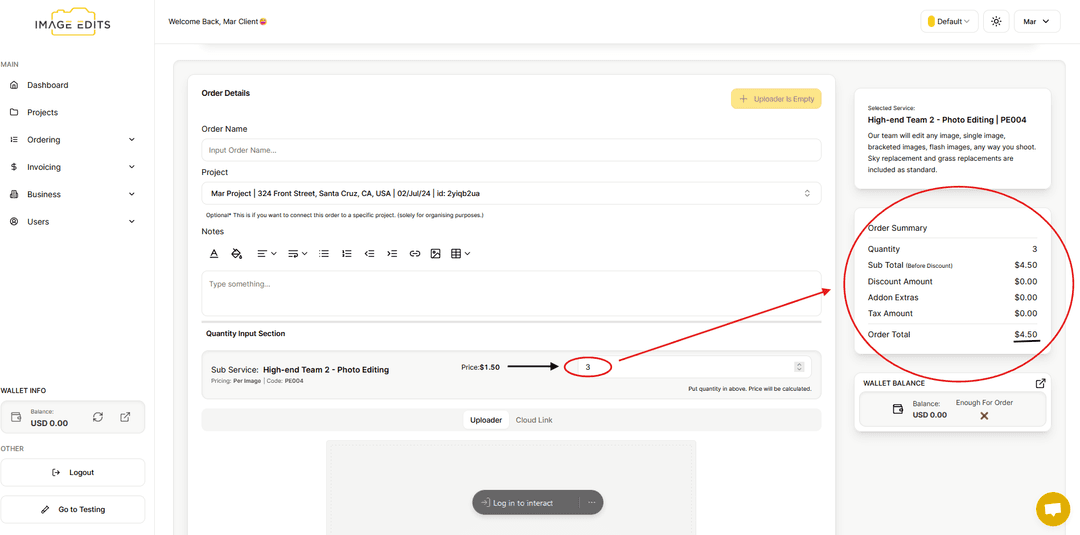Viewport: 1080px width, 535px height.
Task: Click the Order Name input field
Action: 511,150
